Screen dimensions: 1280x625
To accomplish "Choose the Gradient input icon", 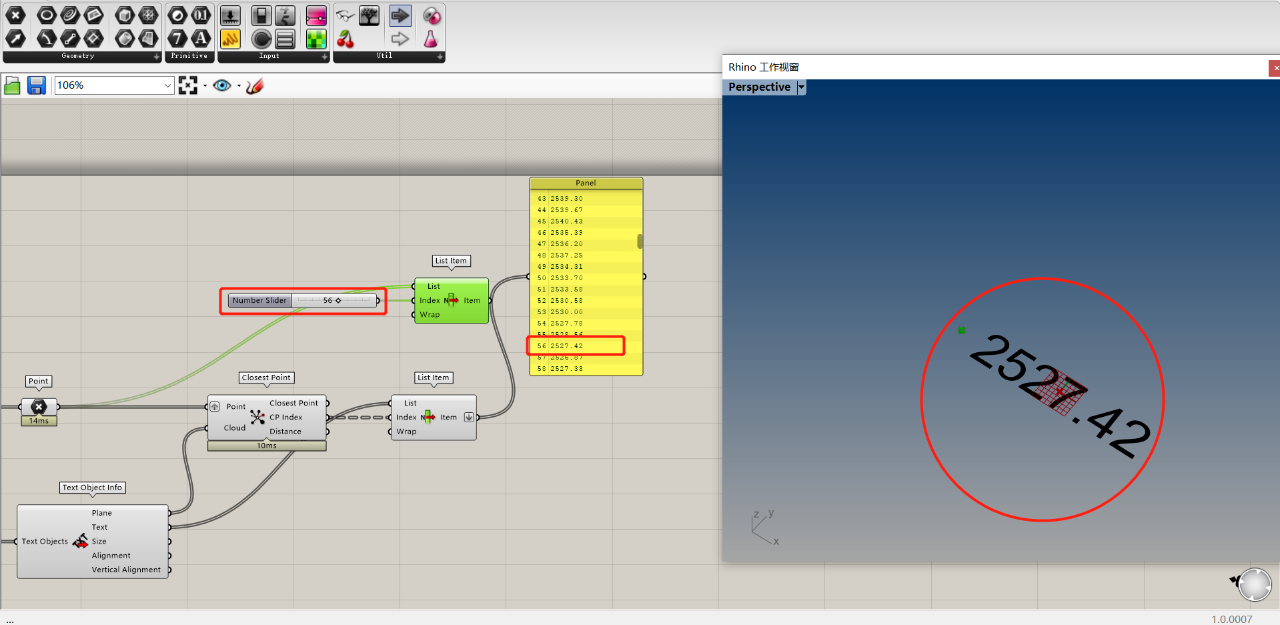I will coord(316,15).
